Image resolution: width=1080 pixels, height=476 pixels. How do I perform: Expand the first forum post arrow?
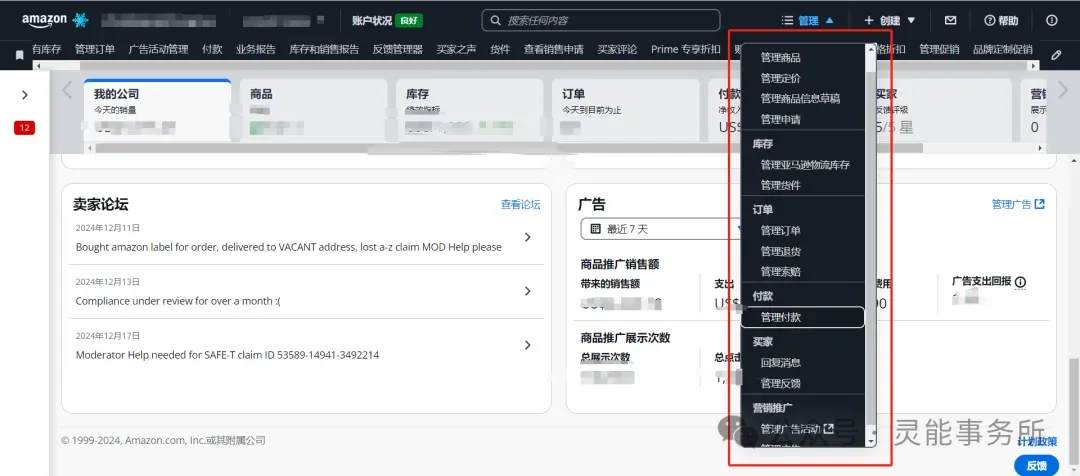point(528,237)
